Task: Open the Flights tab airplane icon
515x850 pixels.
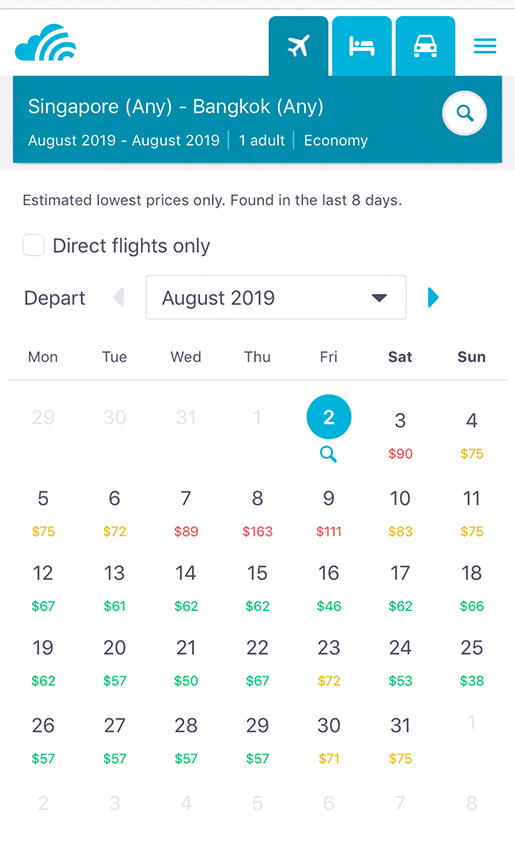Action: [x=298, y=46]
